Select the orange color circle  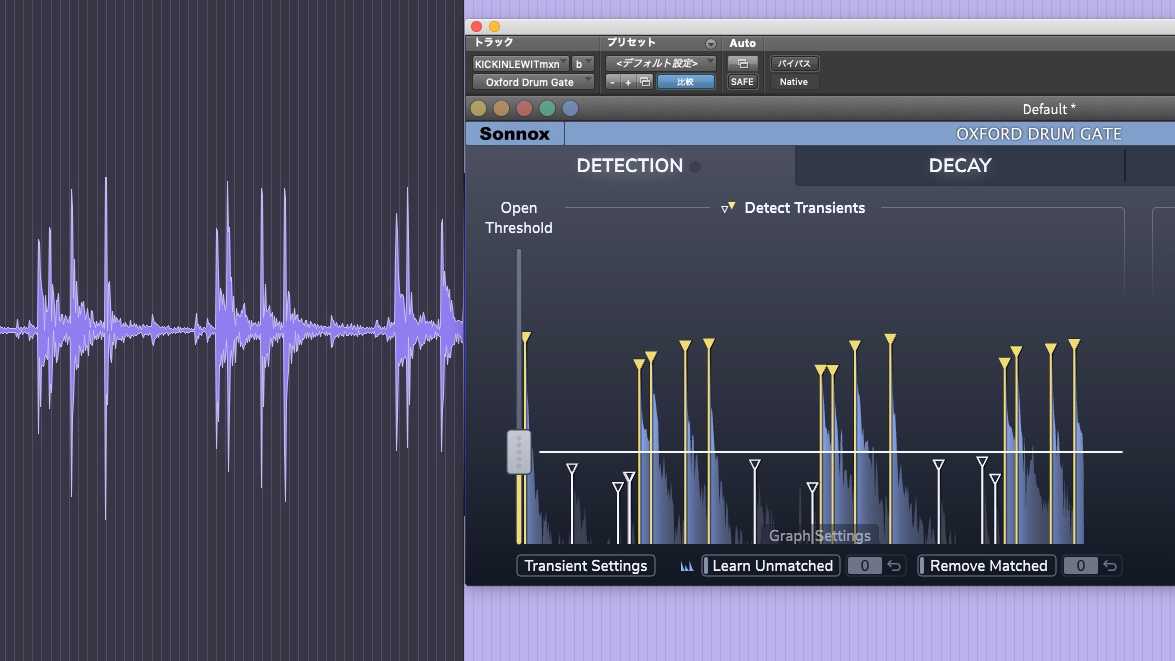coord(501,109)
